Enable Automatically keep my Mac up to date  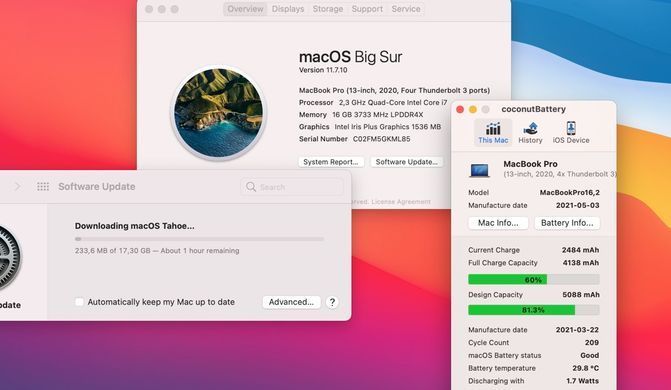coord(80,302)
